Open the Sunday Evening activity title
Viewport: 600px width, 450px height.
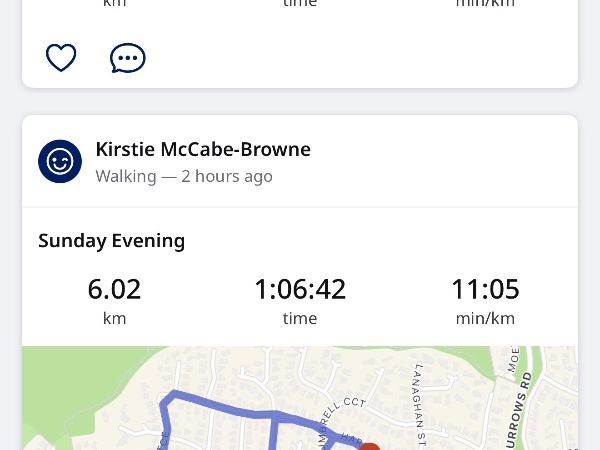[x=111, y=241]
